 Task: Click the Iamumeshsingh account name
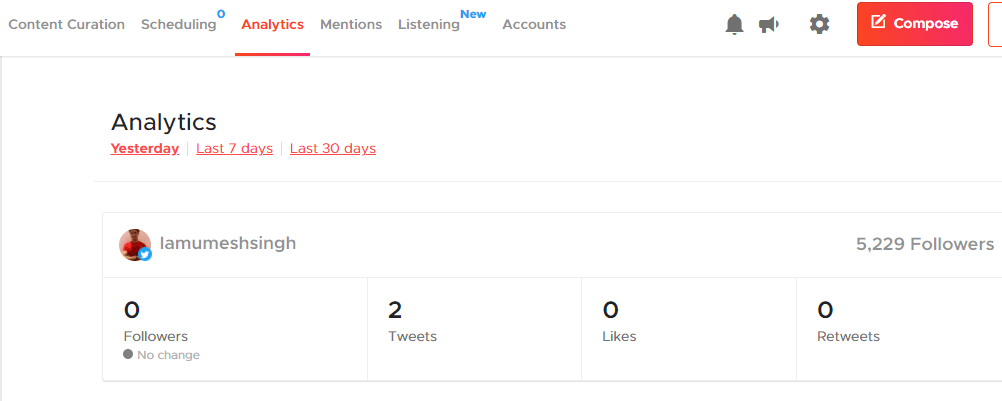(x=227, y=243)
